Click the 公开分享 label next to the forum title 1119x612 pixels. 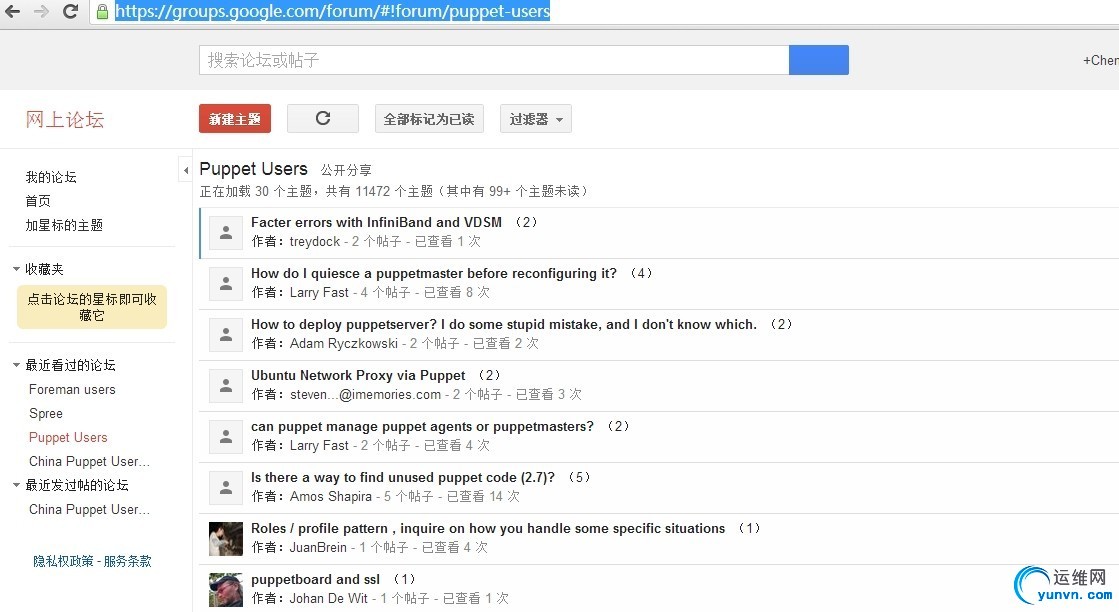346,170
